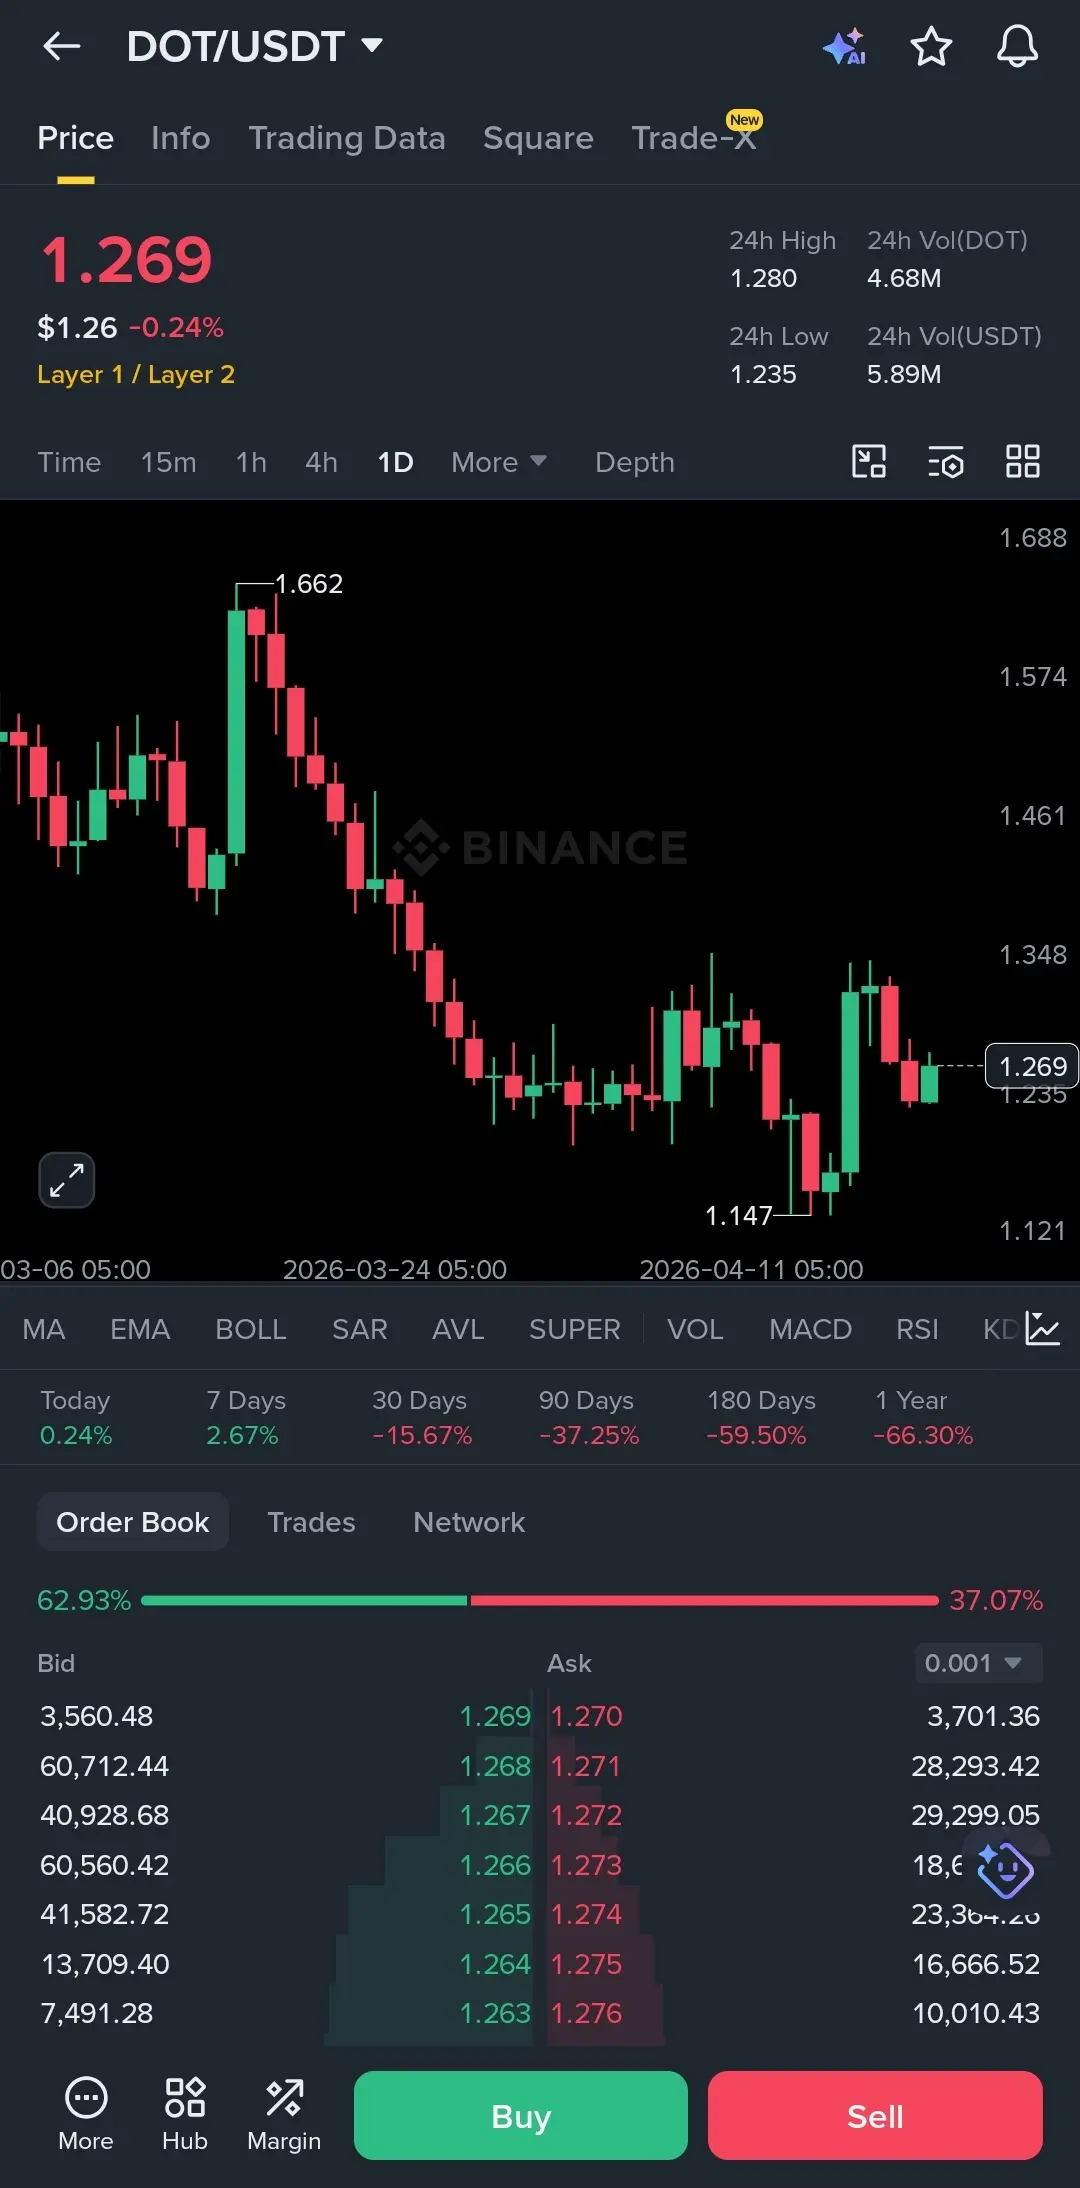Tap the current price label 1.269 on chart axis
Image resolution: width=1080 pixels, height=2188 pixels.
(1032, 1066)
